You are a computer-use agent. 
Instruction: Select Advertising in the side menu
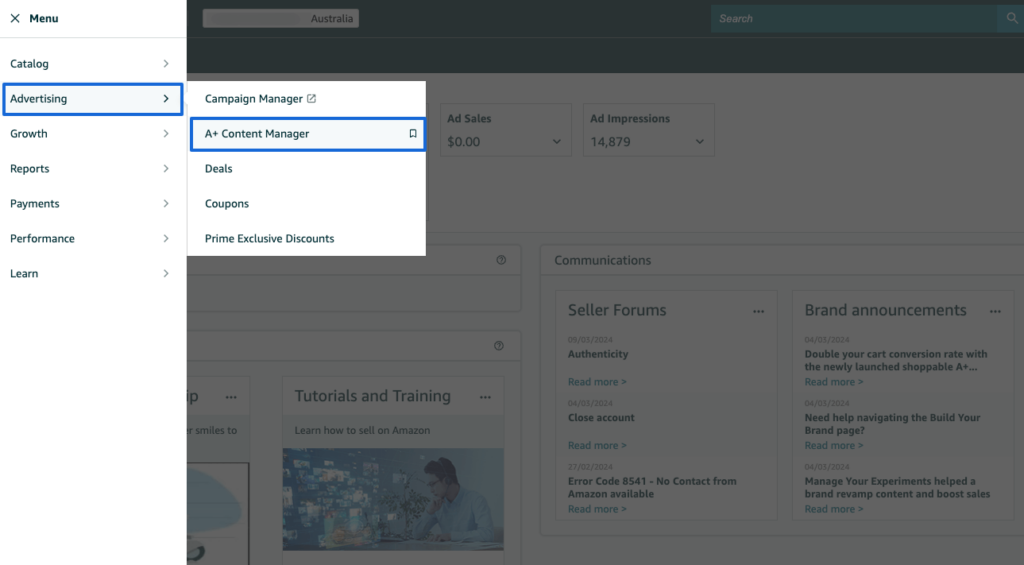tap(93, 99)
